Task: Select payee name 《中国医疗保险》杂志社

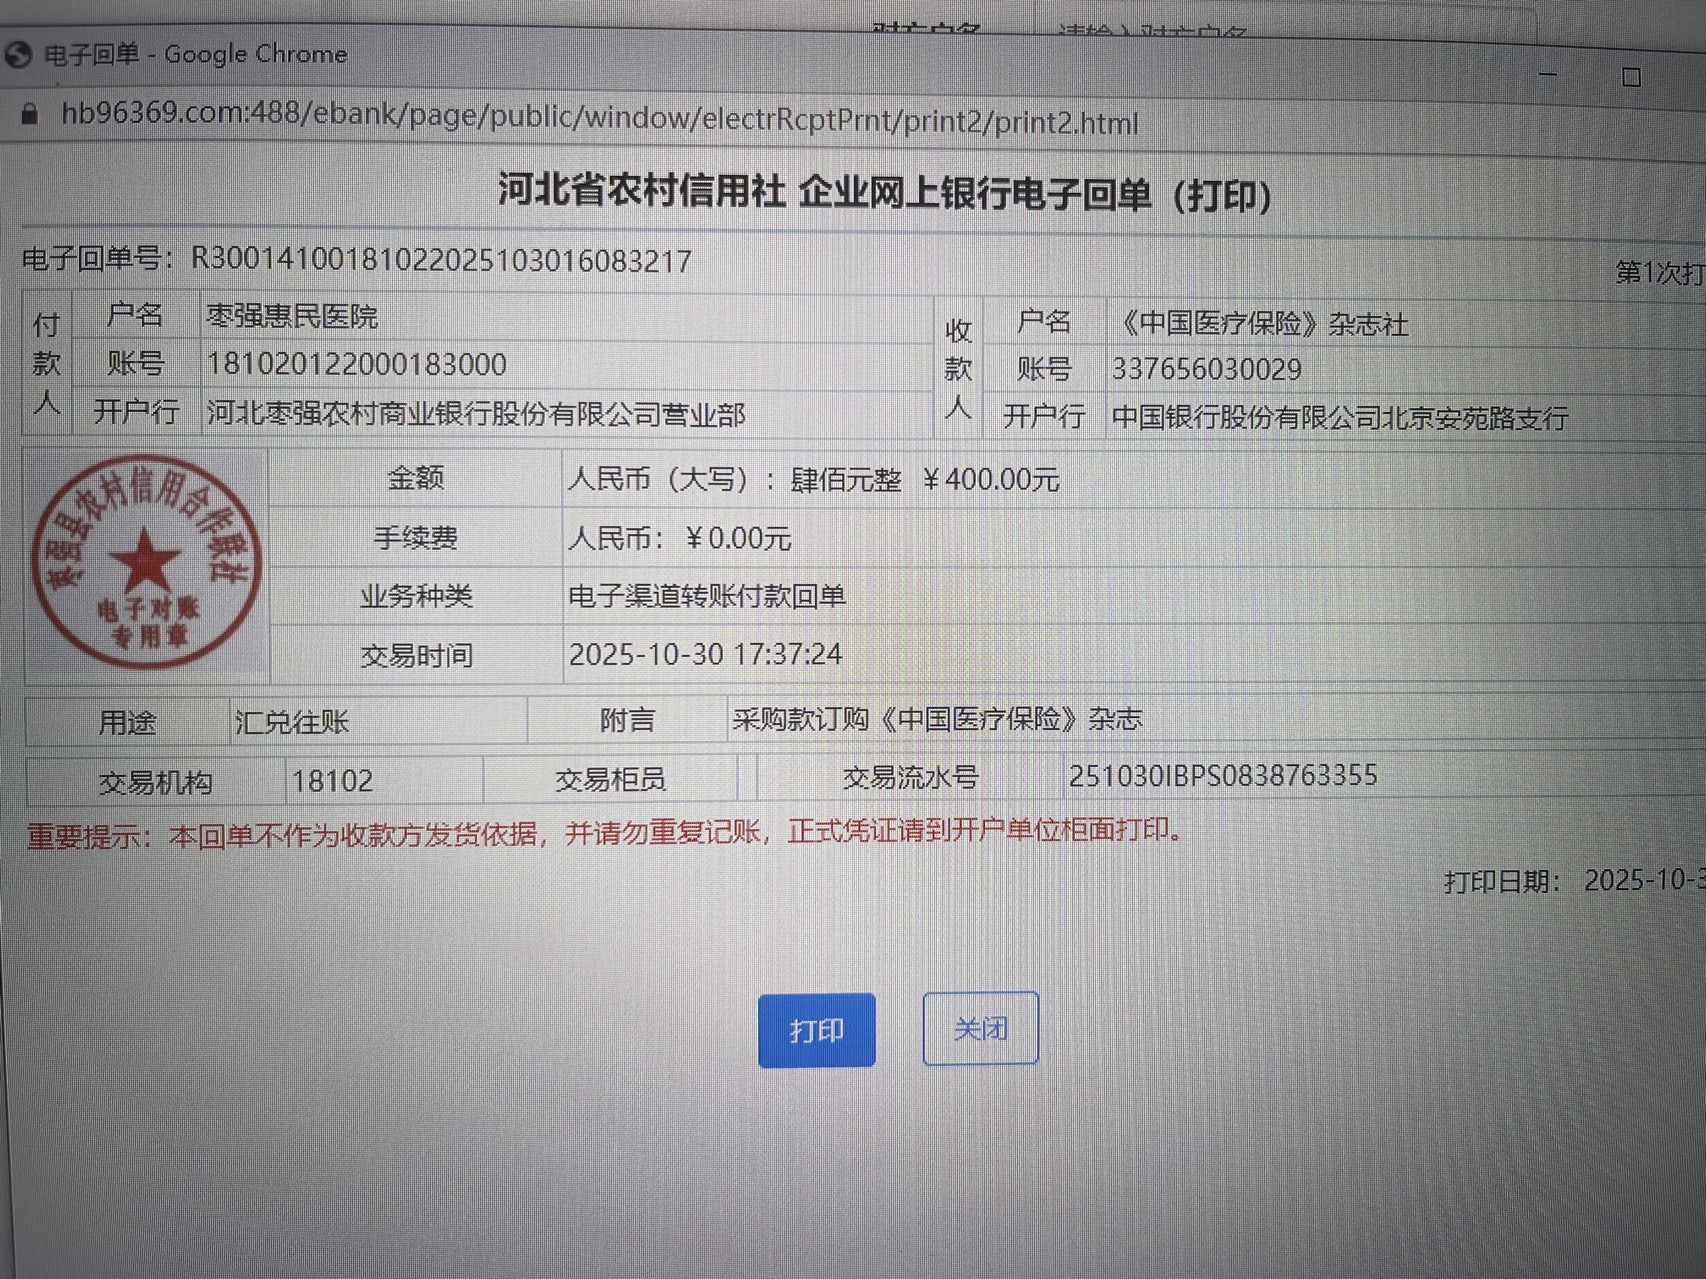Action: pyautogui.click(x=1262, y=324)
